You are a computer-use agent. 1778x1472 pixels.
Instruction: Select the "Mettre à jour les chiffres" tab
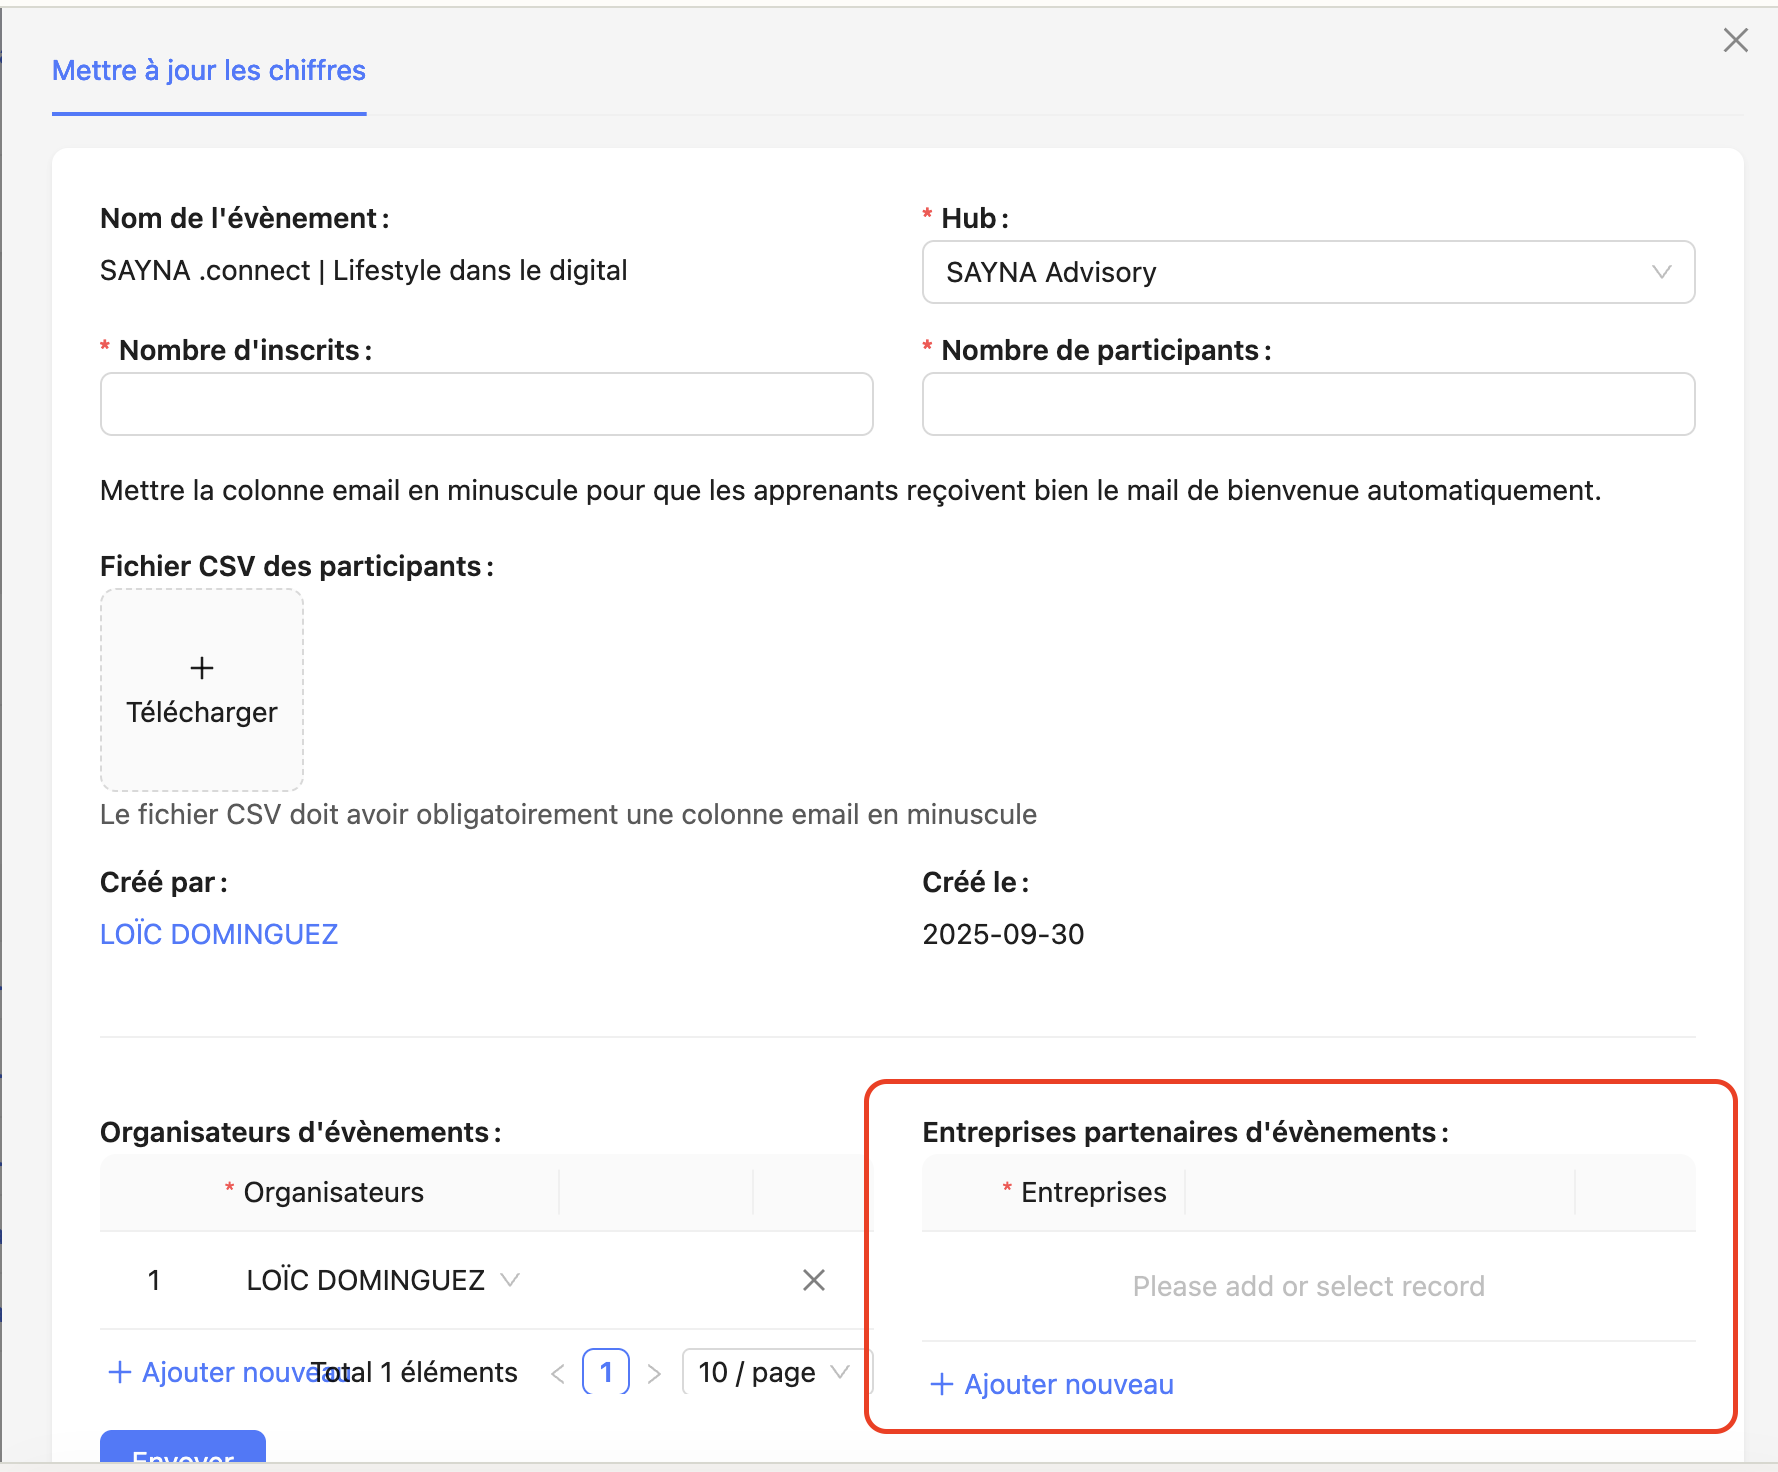[x=209, y=71]
